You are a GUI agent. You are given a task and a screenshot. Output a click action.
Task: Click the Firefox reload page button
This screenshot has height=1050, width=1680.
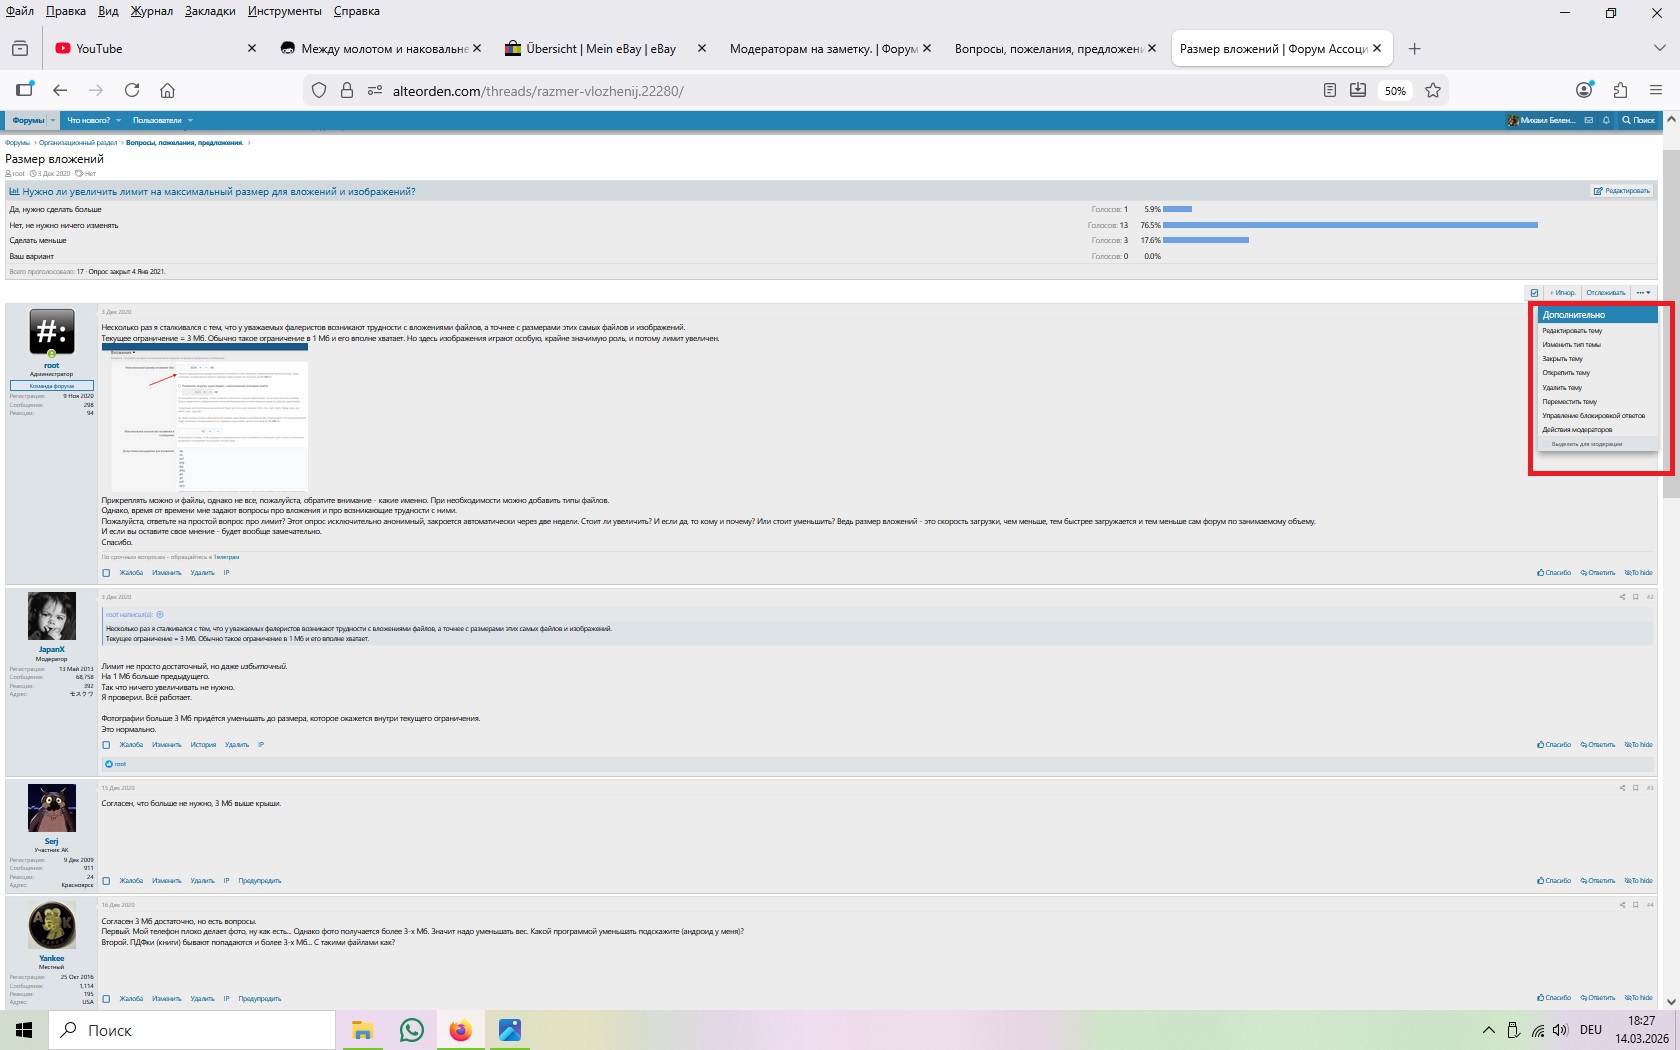pos(132,90)
